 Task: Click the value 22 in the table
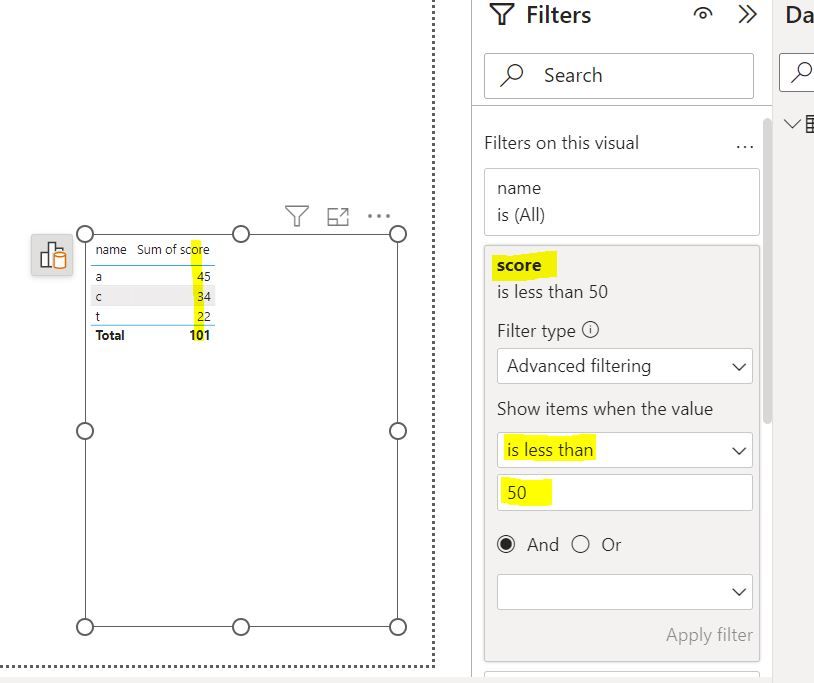[204, 317]
